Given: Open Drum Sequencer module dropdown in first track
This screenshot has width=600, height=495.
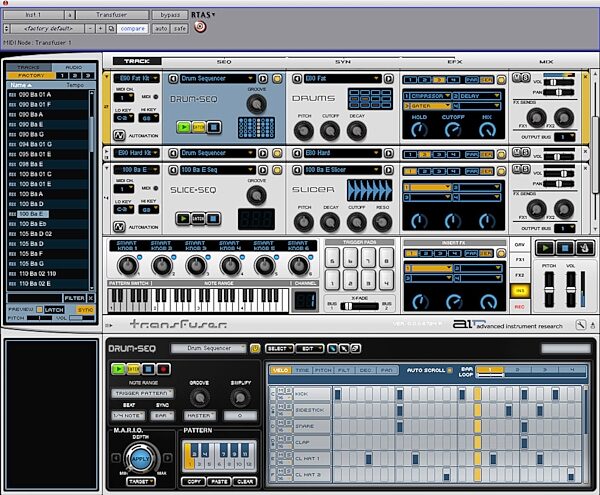Looking at the screenshot, I should [217, 79].
